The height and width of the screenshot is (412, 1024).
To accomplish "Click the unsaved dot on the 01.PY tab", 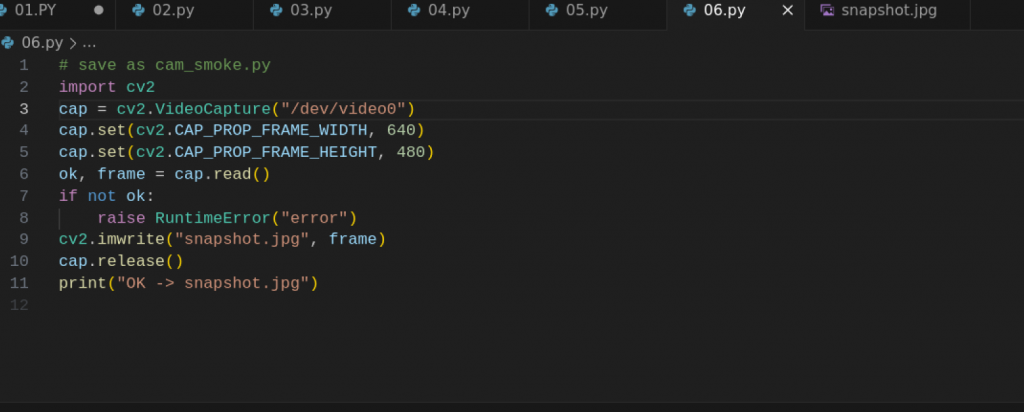I will tap(99, 11).
